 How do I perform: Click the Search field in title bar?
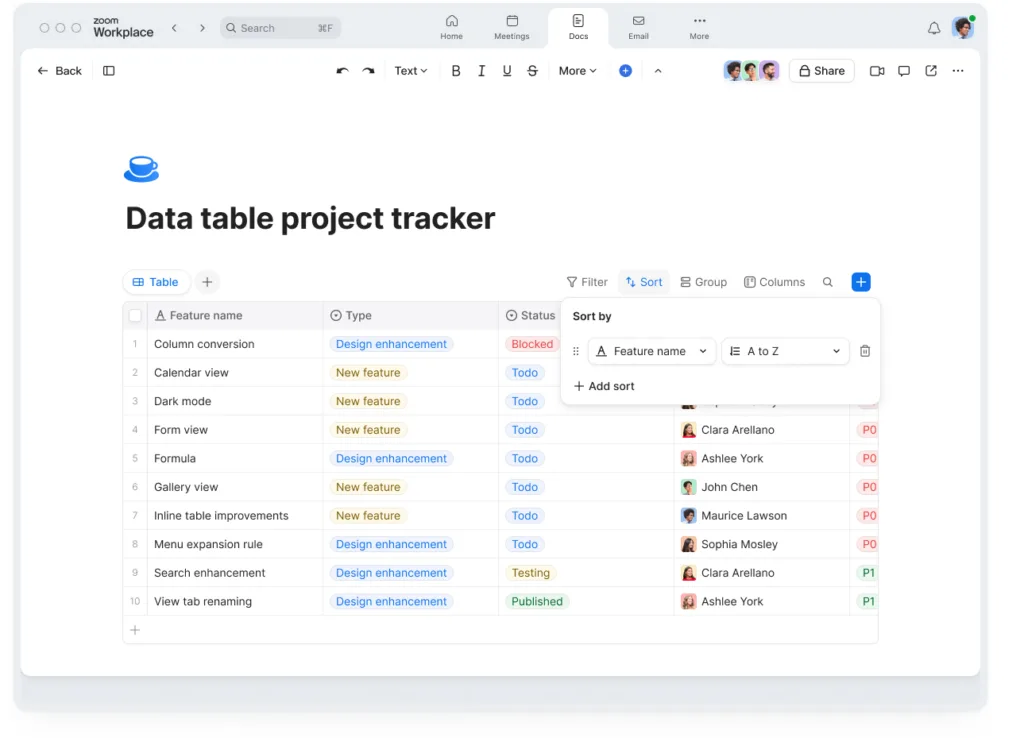tap(280, 28)
